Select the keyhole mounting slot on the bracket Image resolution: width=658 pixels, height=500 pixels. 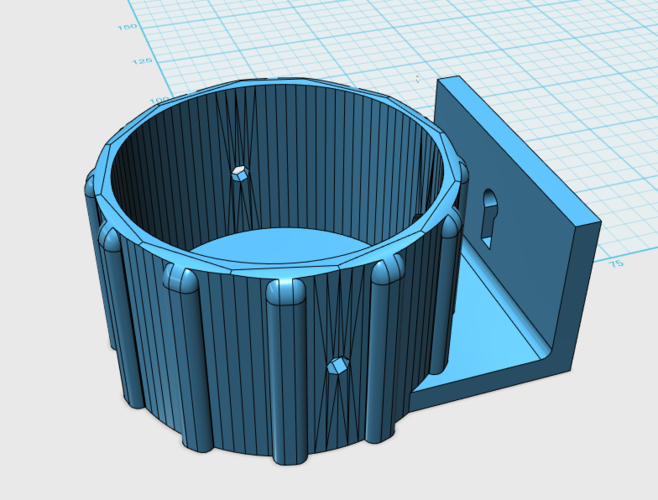pyautogui.click(x=488, y=218)
